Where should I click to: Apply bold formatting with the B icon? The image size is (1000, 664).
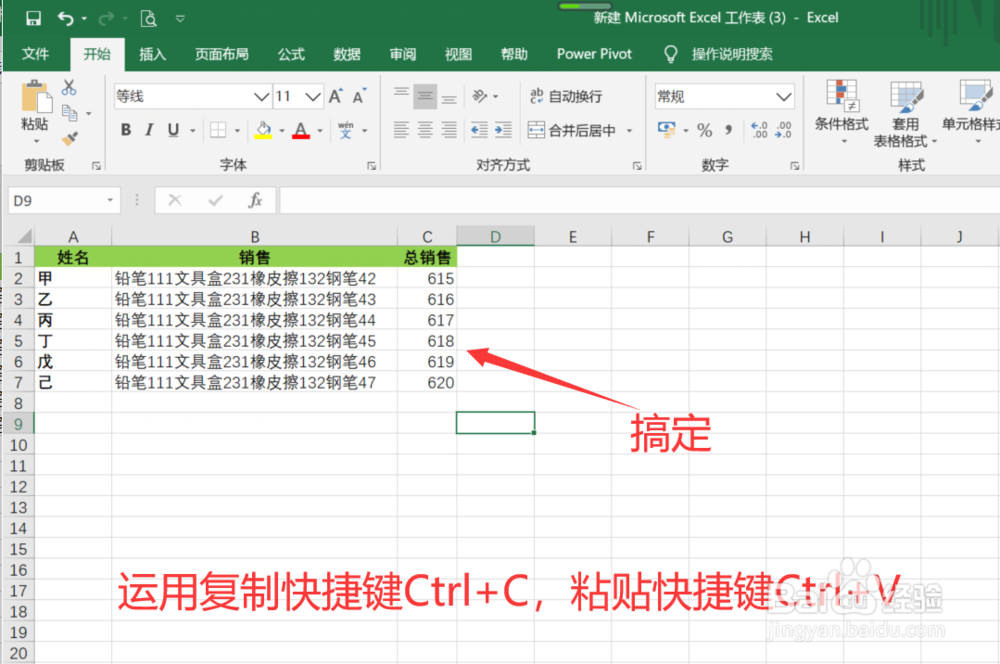click(125, 130)
